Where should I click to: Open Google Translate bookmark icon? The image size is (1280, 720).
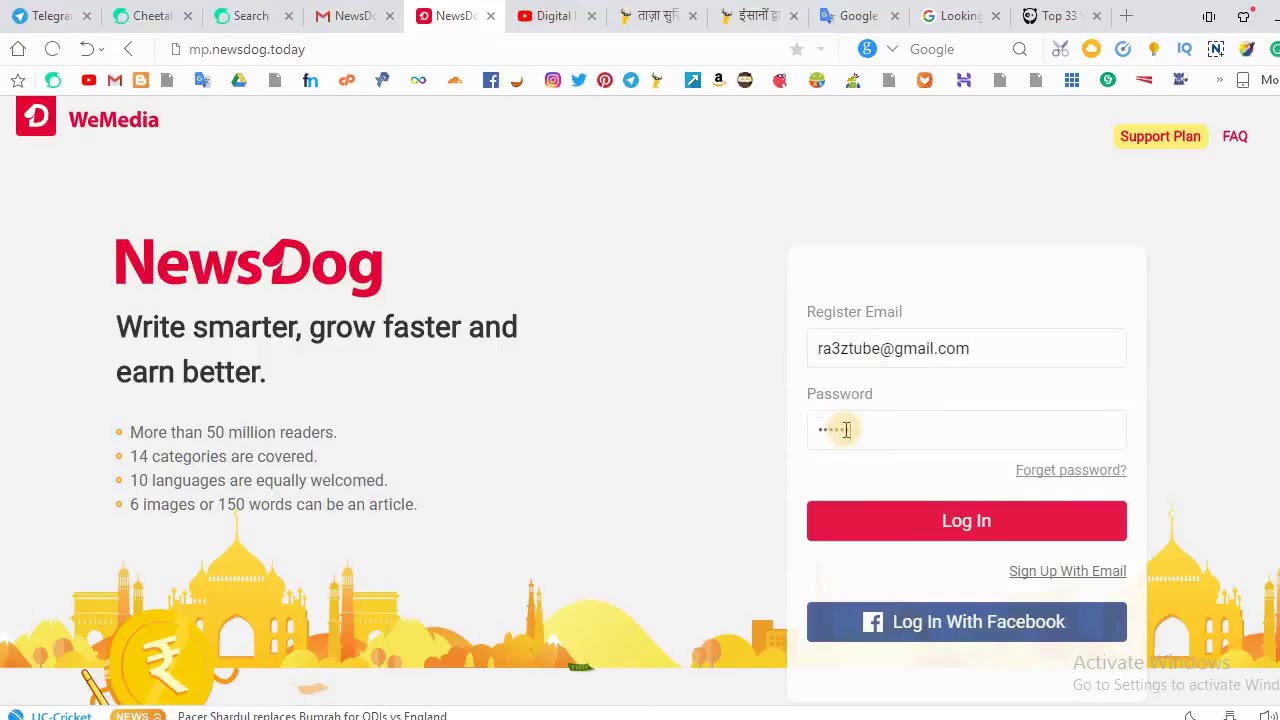(x=203, y=80)
